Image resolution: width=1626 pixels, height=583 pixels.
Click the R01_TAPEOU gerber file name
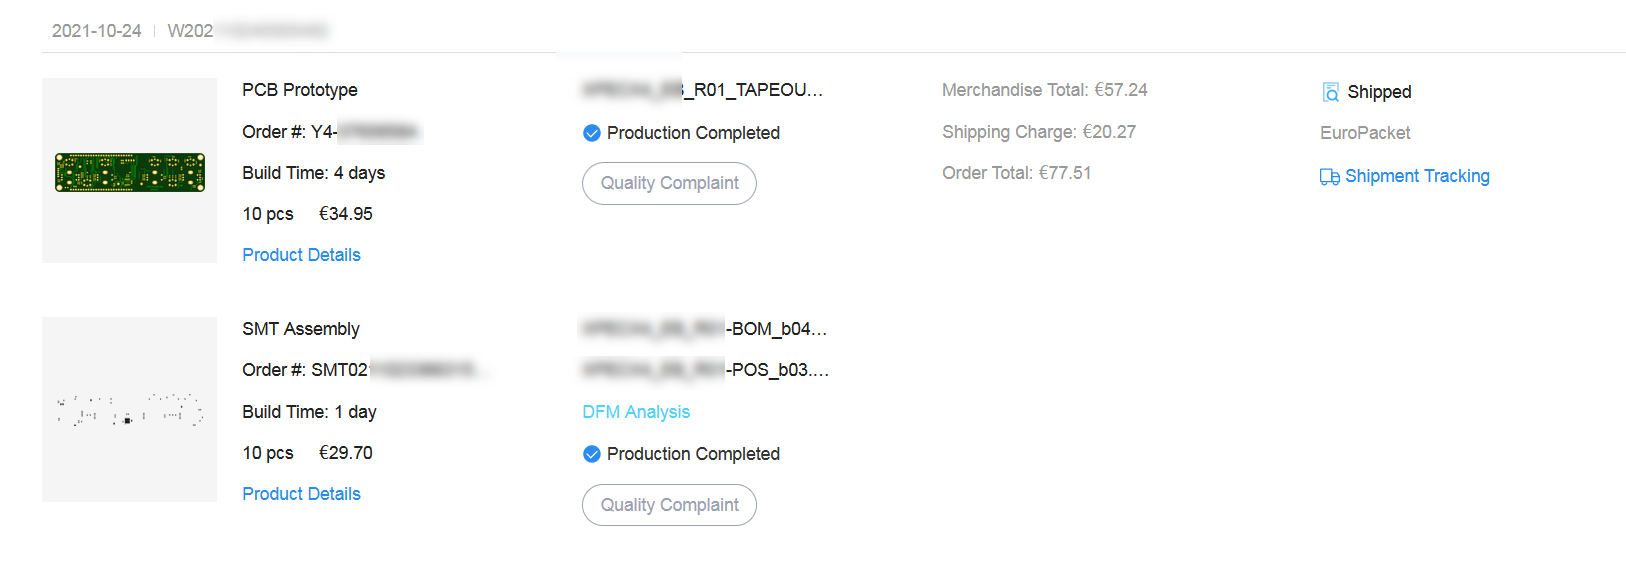pos(703,90)
